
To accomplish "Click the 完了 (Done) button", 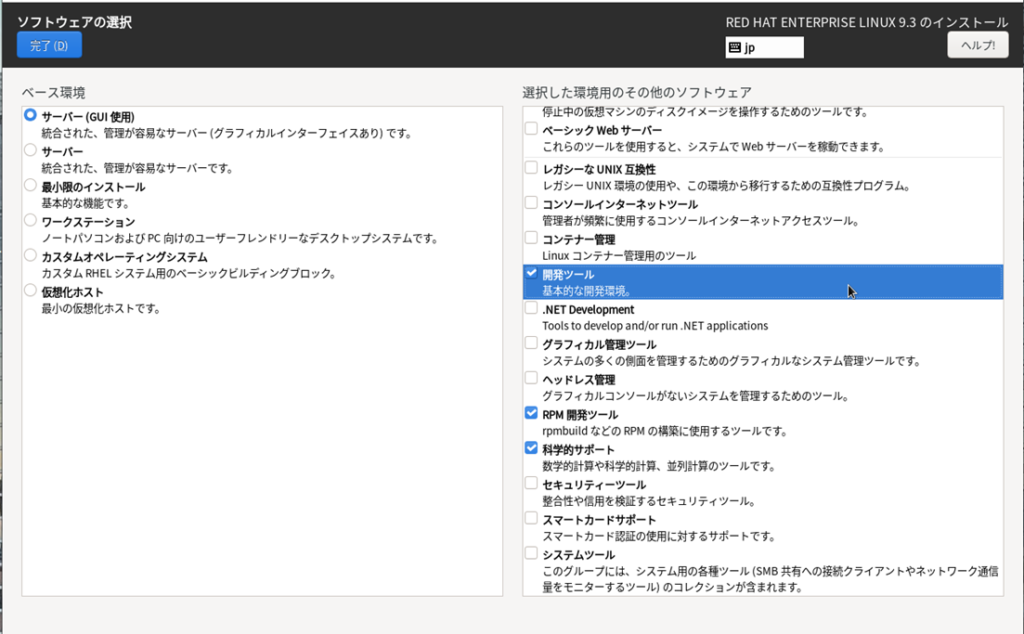I will pos(49,45).
